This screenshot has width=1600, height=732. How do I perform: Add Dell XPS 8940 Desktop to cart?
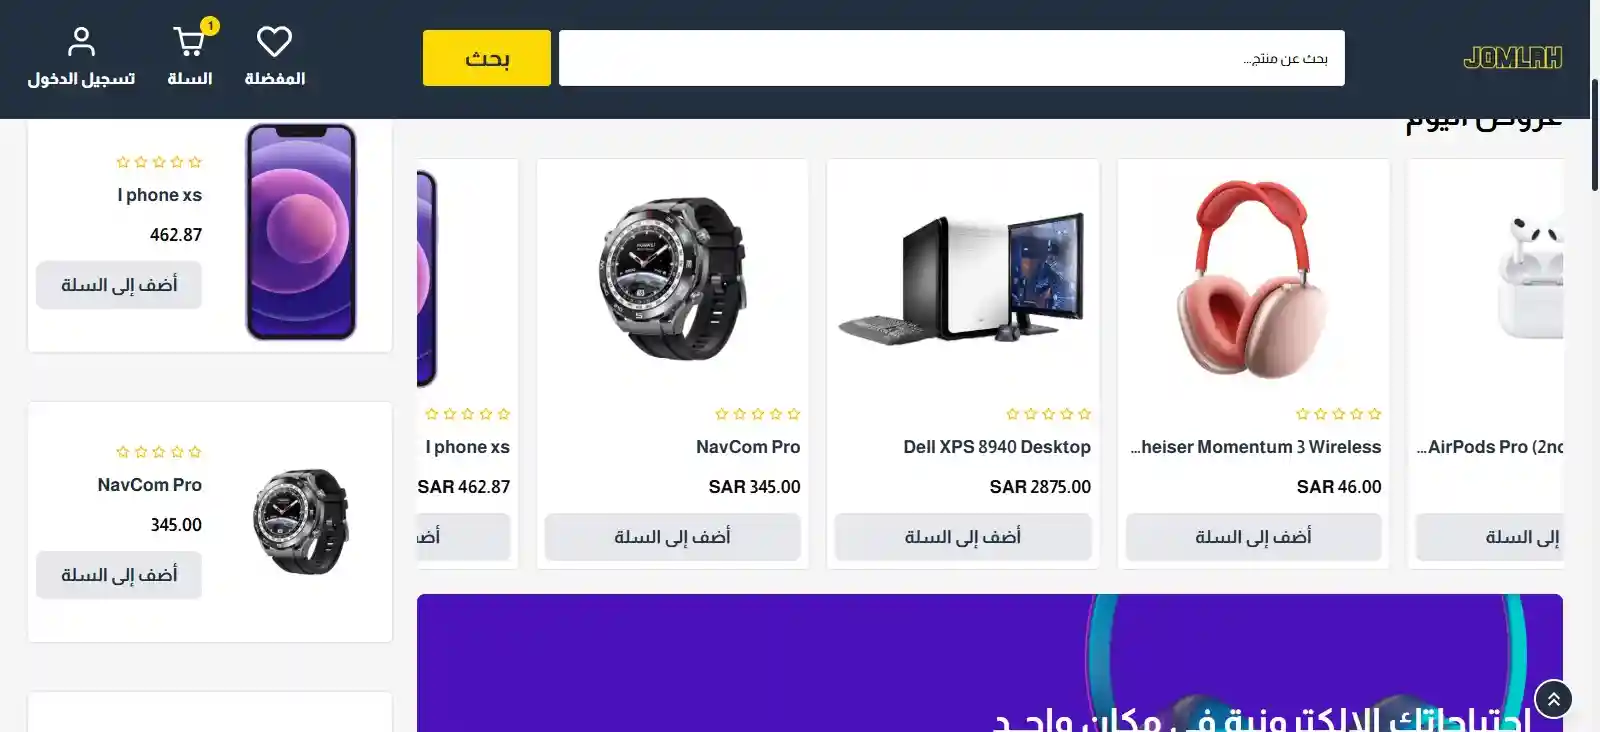(x=963, y=537)
